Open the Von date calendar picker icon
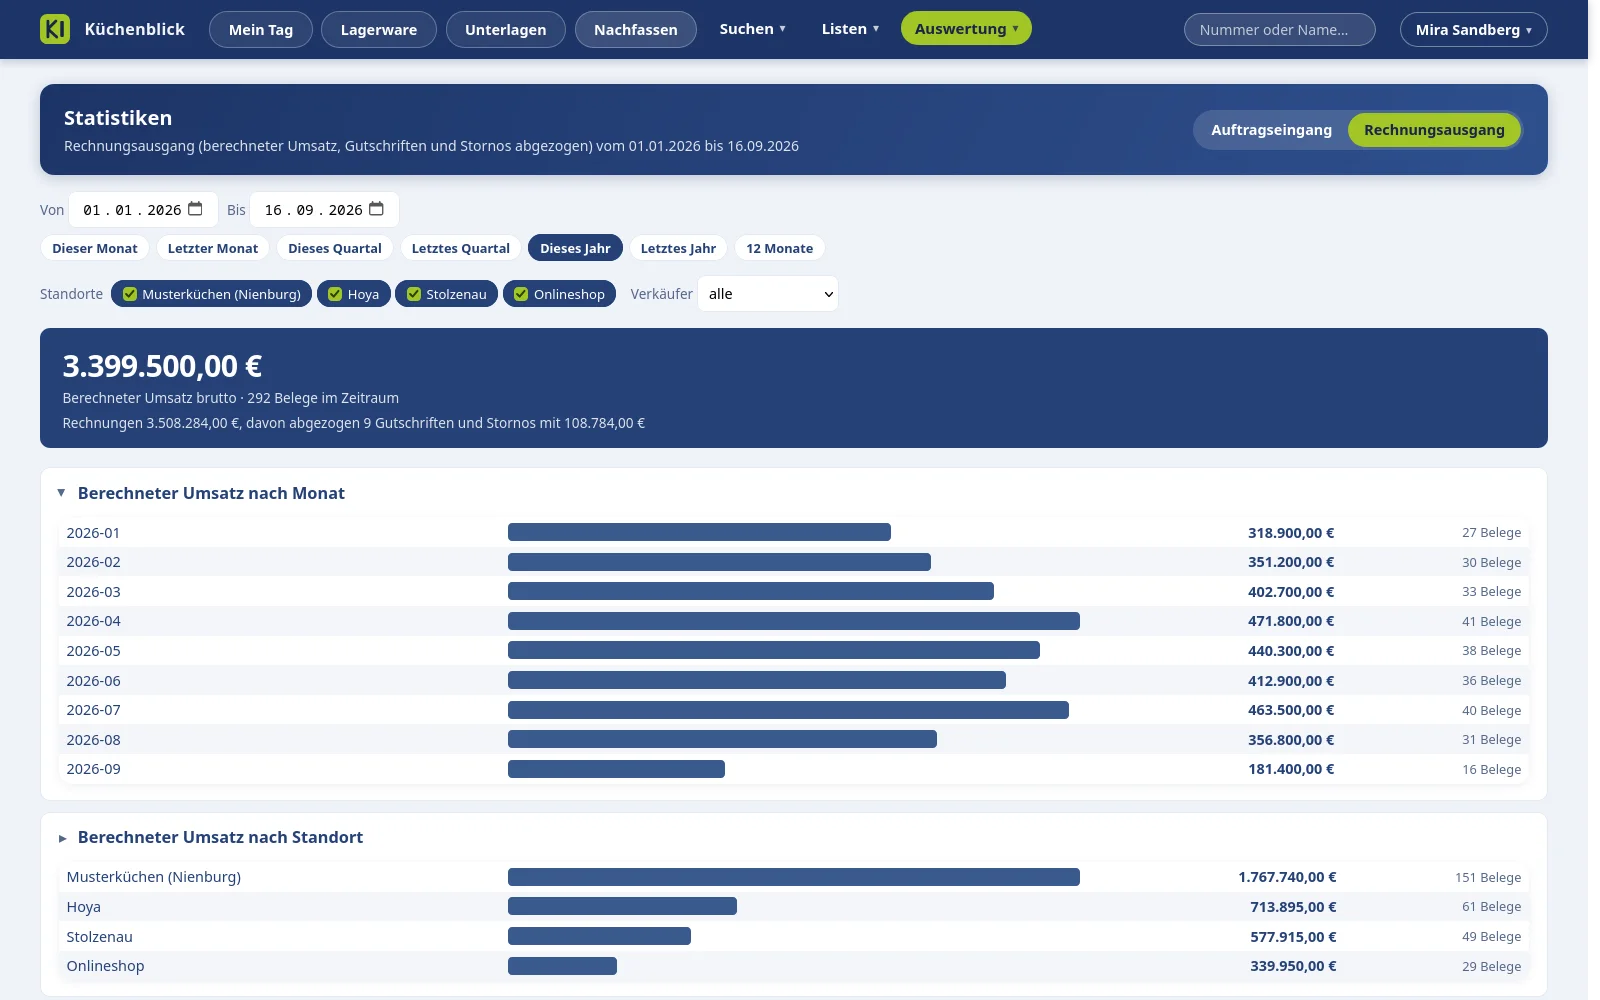The image size is (1600, 1000). pos(196,209)
